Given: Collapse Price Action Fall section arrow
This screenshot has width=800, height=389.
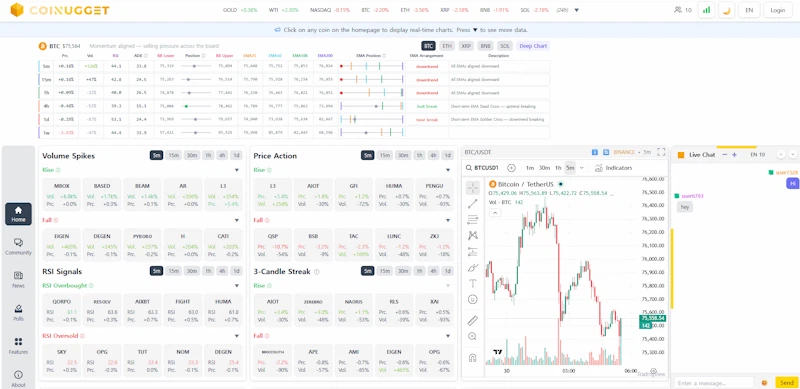Looking at the screenshot, I should click(448, 221).
